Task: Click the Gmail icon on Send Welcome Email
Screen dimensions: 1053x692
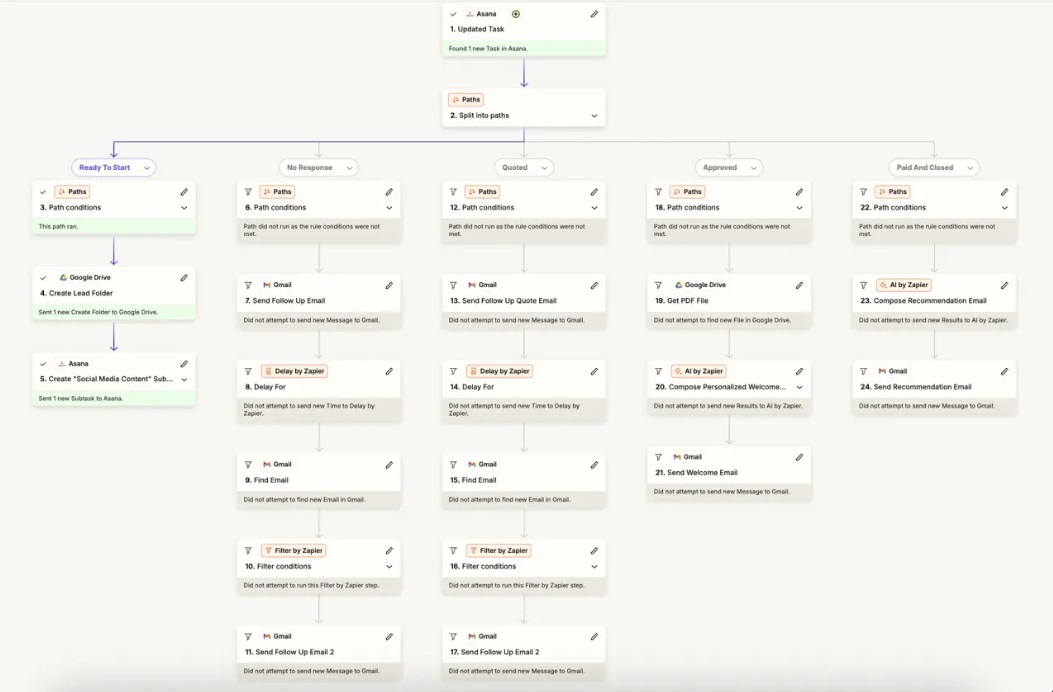Action: tap(676, 456)
